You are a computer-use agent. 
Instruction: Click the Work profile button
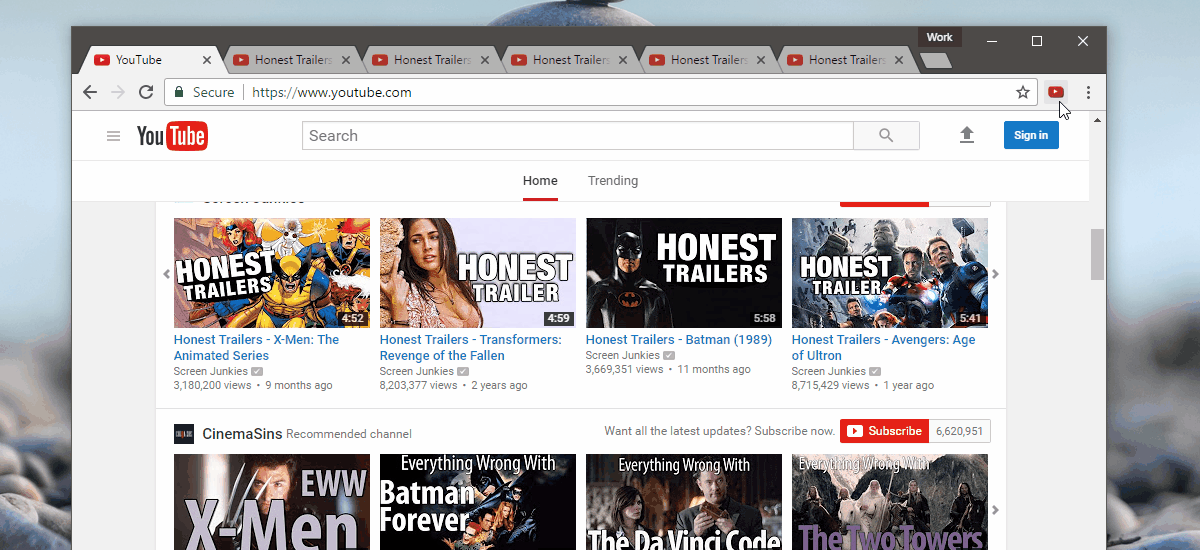(939, 38)
